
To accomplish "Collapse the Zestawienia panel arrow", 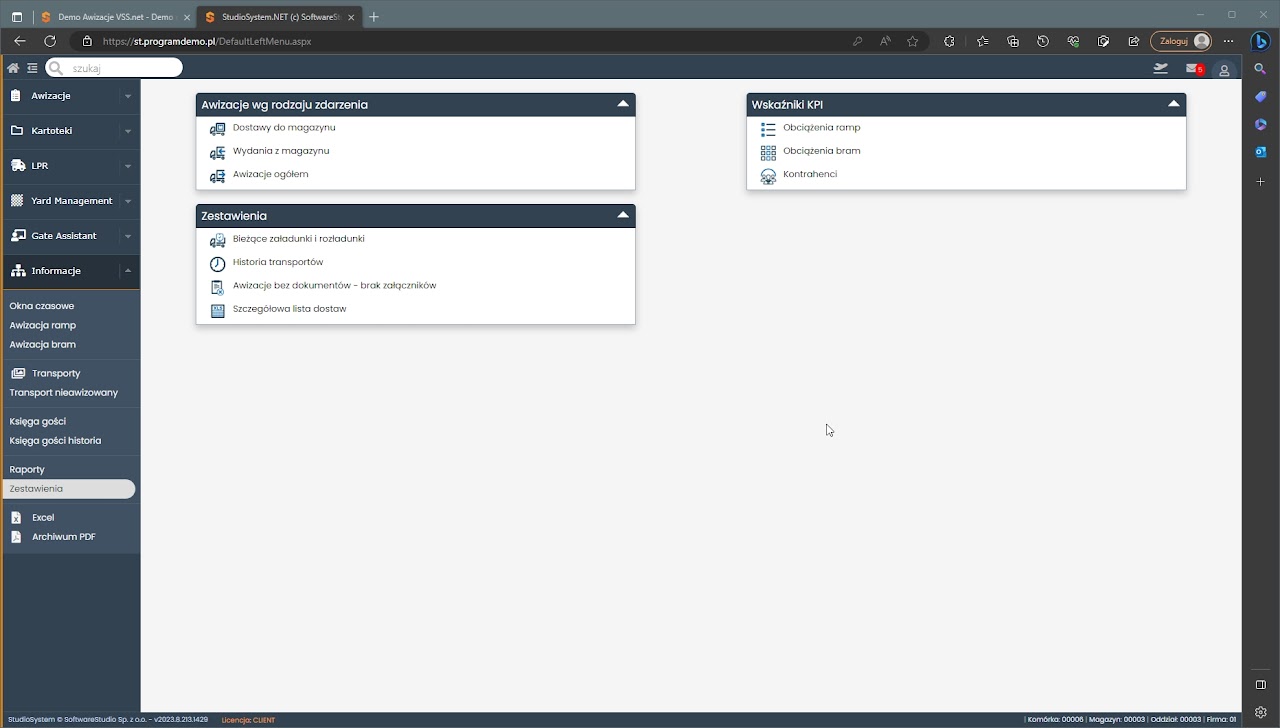I will pos(623,215).
